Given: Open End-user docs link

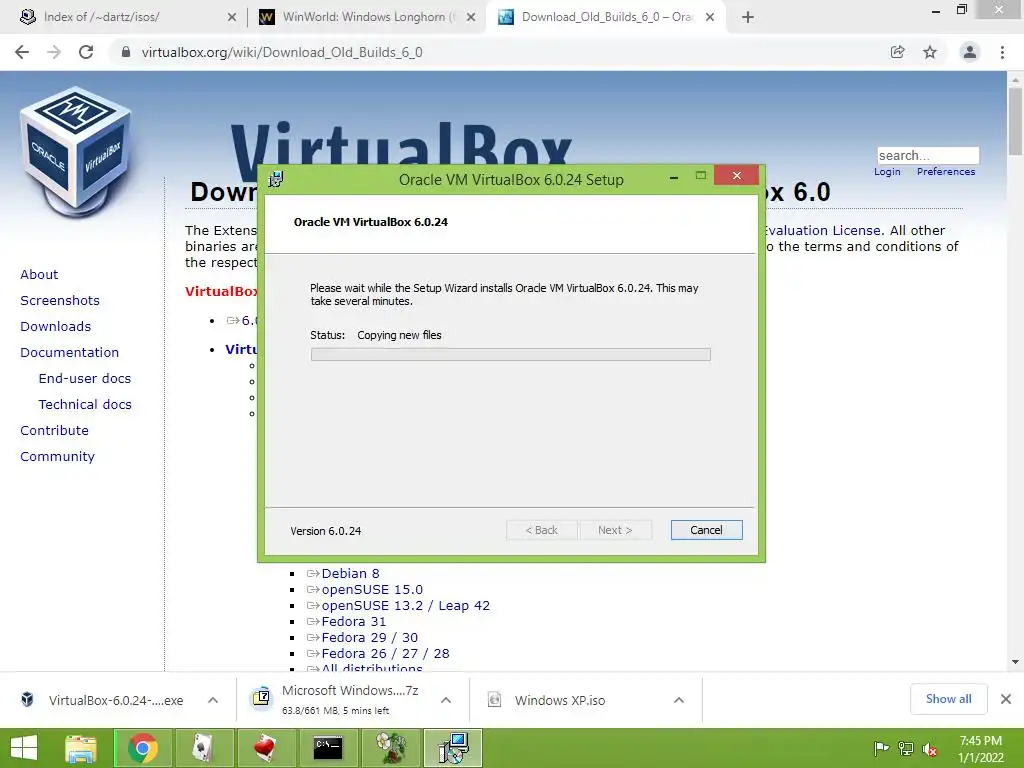Looking at the screenshot, I should coord(85,379).
